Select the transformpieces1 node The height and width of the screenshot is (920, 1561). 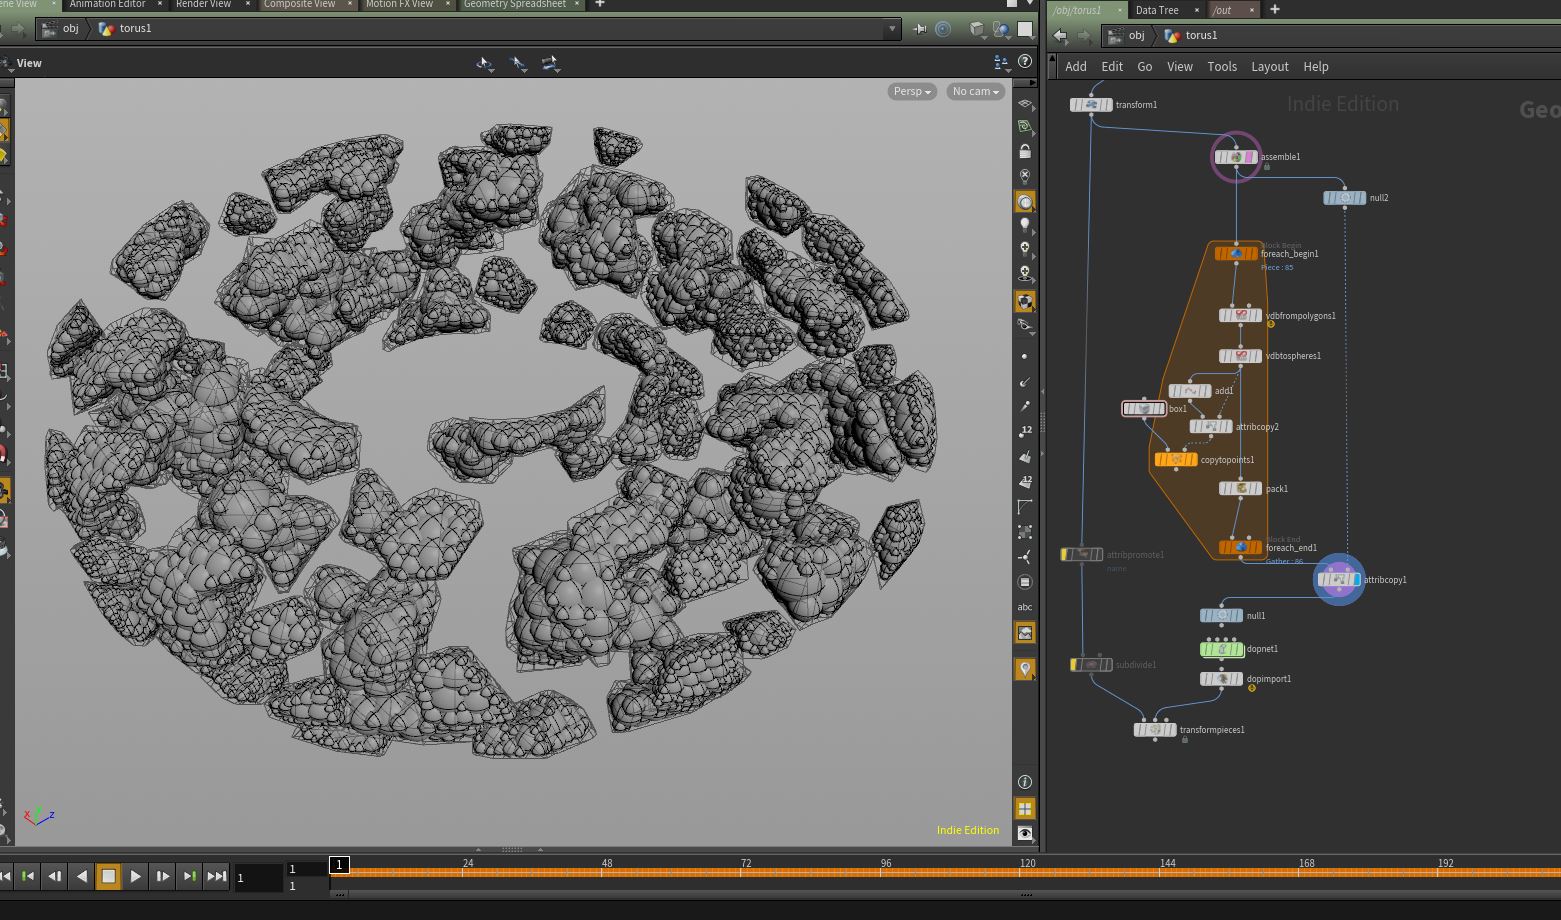tap(1155, 730)
